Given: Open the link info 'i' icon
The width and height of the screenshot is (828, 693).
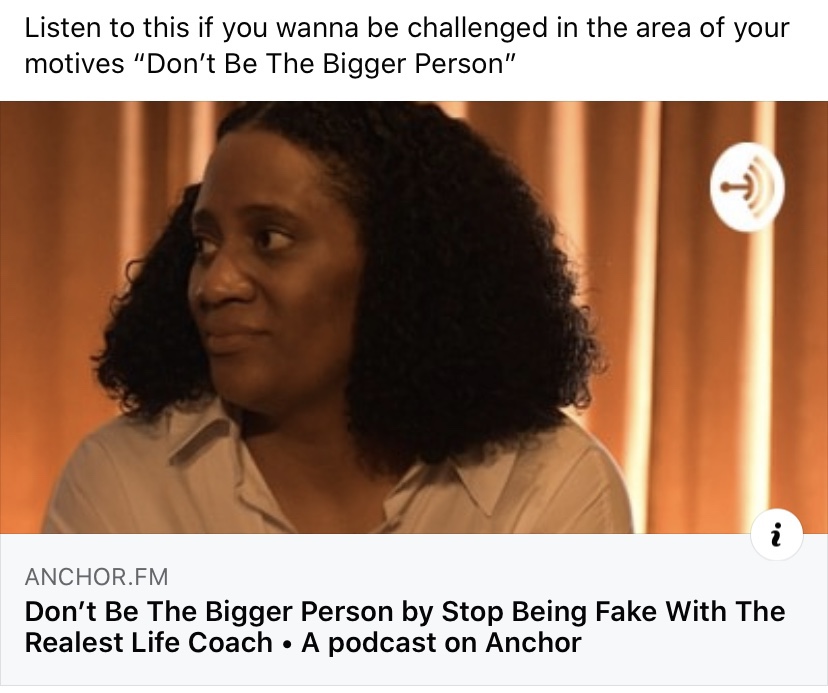Looking at the screenshot, I should pos(777,535).
